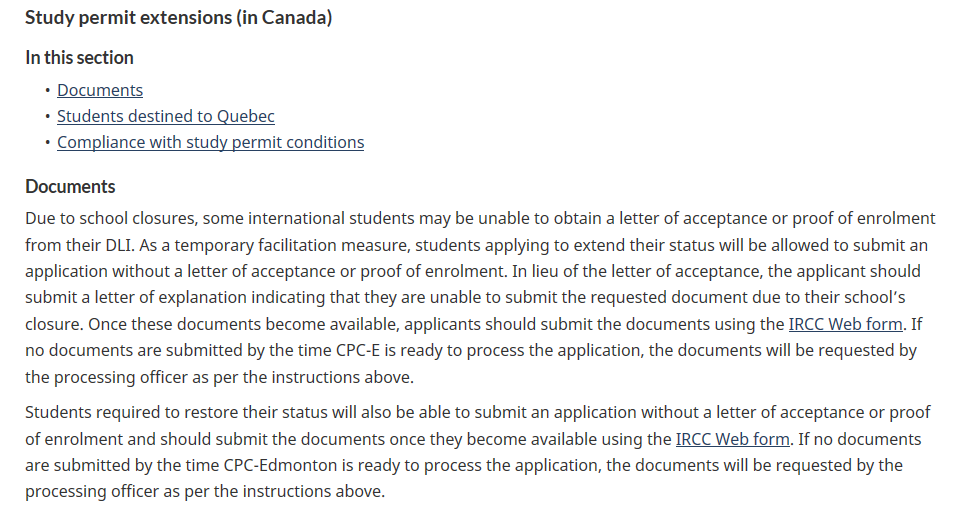Open IRCC Web form link in second paragraph
Image resolution: width=954 pixels, height=511 pixels.
click(733, 438)
